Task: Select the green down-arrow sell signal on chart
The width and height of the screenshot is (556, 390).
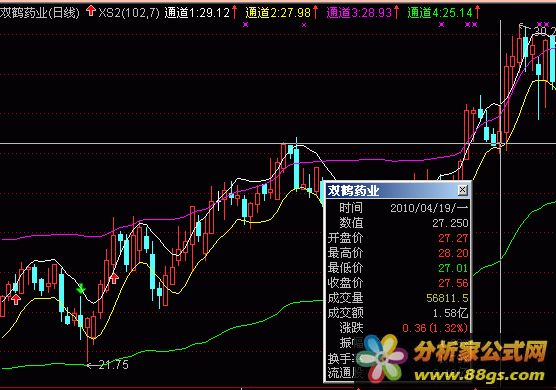Action: click(x=81, y=289)
